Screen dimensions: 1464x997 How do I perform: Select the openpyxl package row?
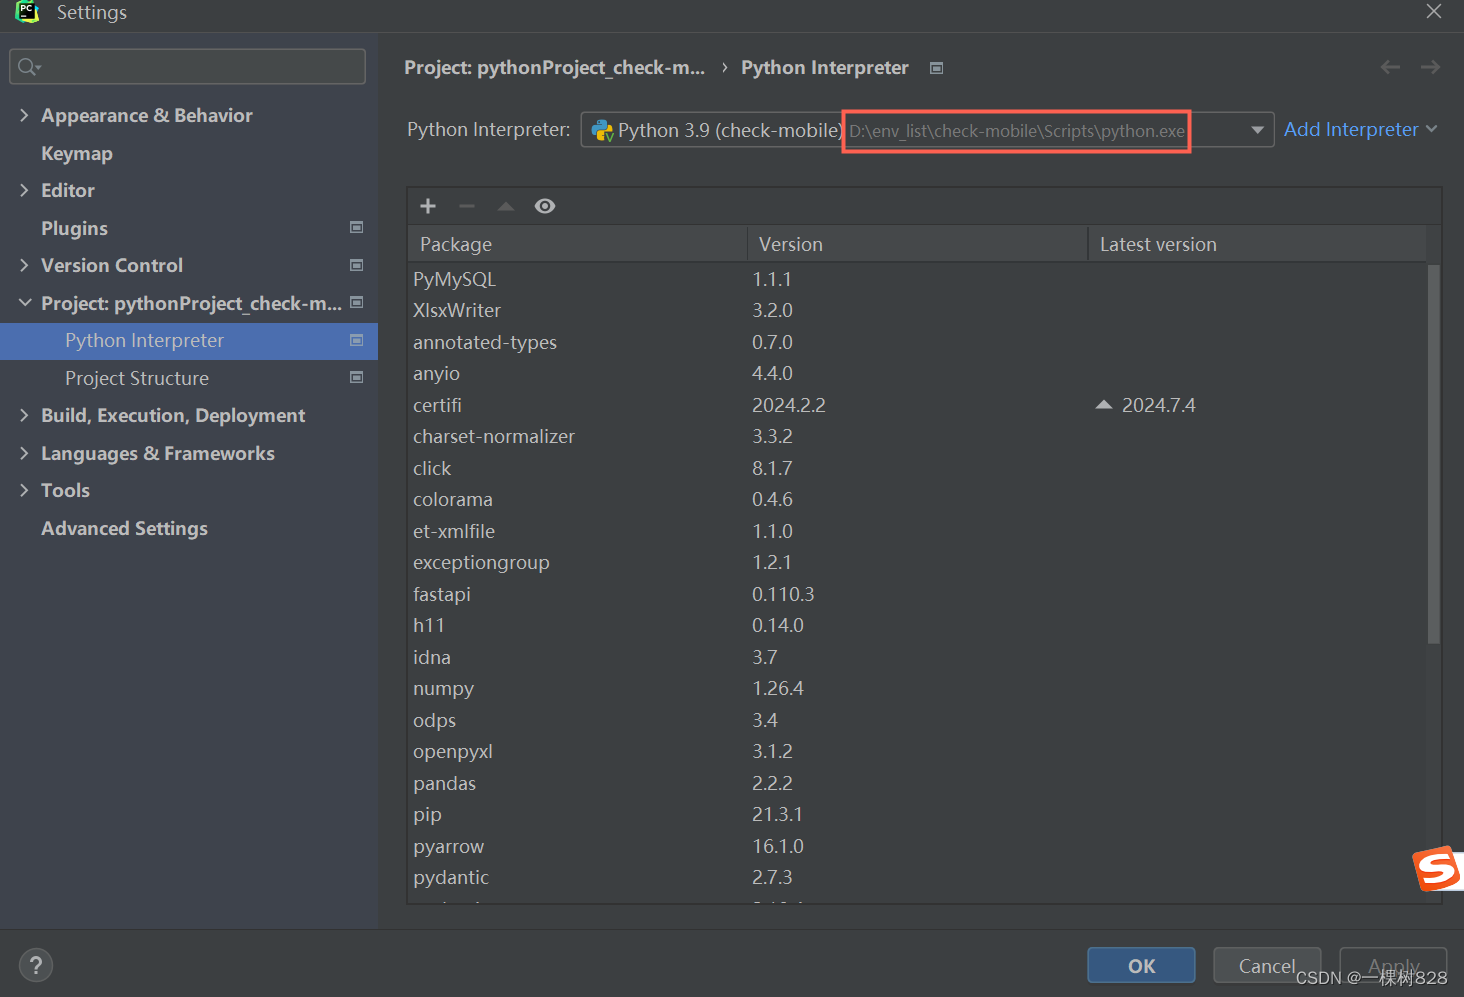[x=918, y=751]
